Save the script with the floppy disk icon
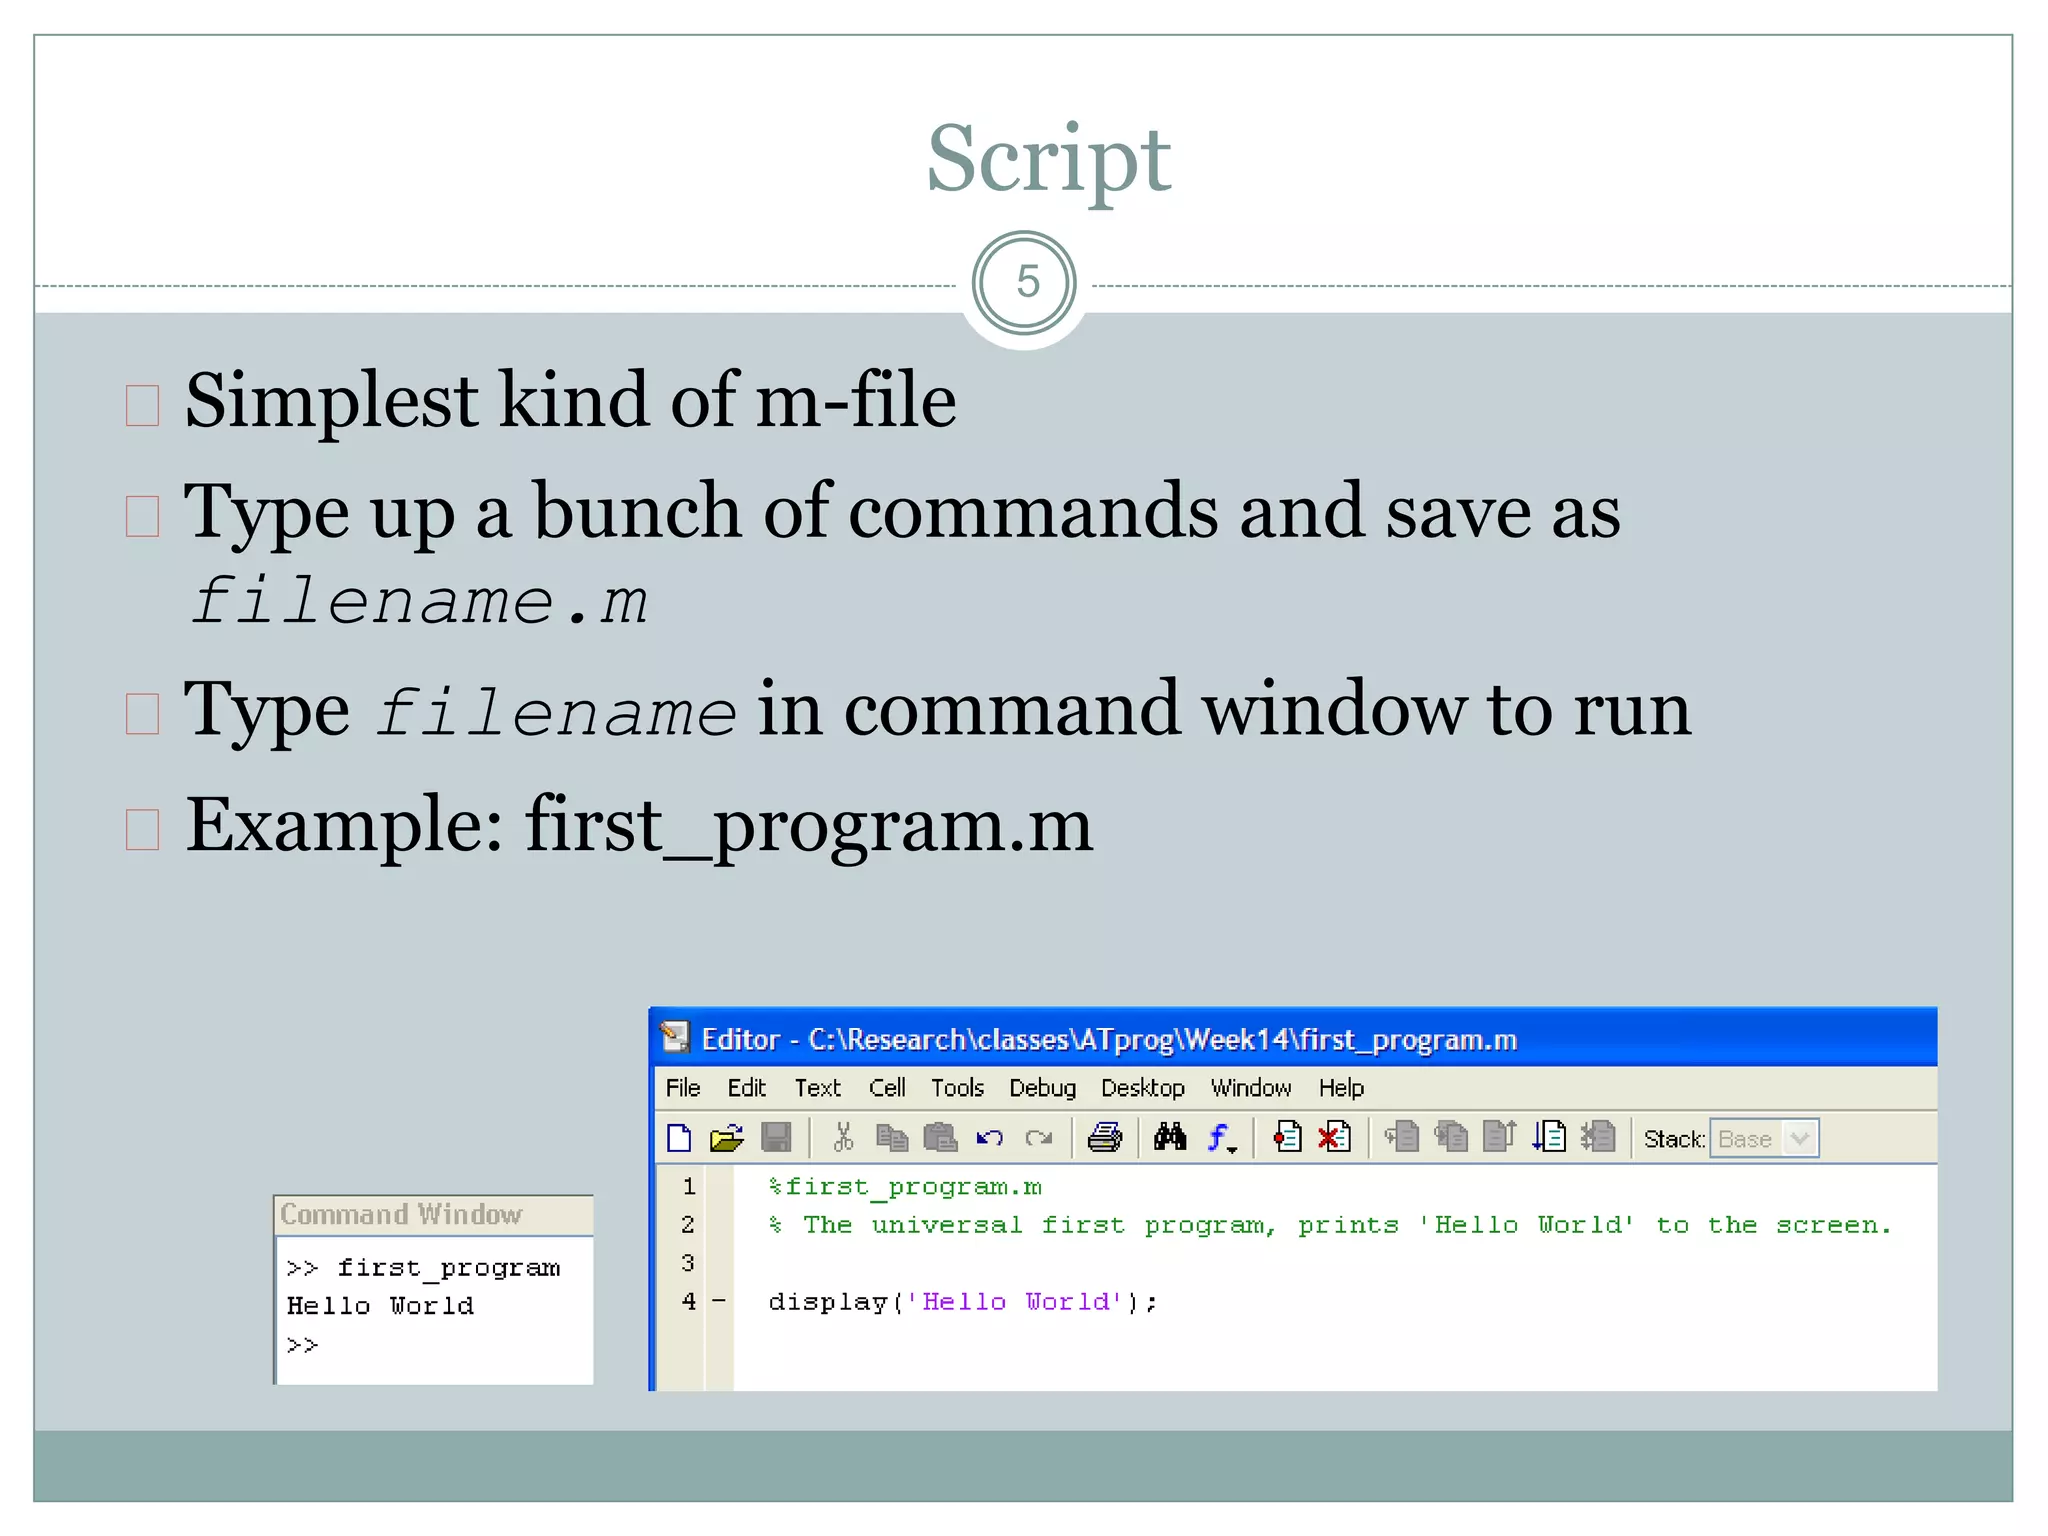Viewport: 2048px width, 1536px height. point(776,1138)
